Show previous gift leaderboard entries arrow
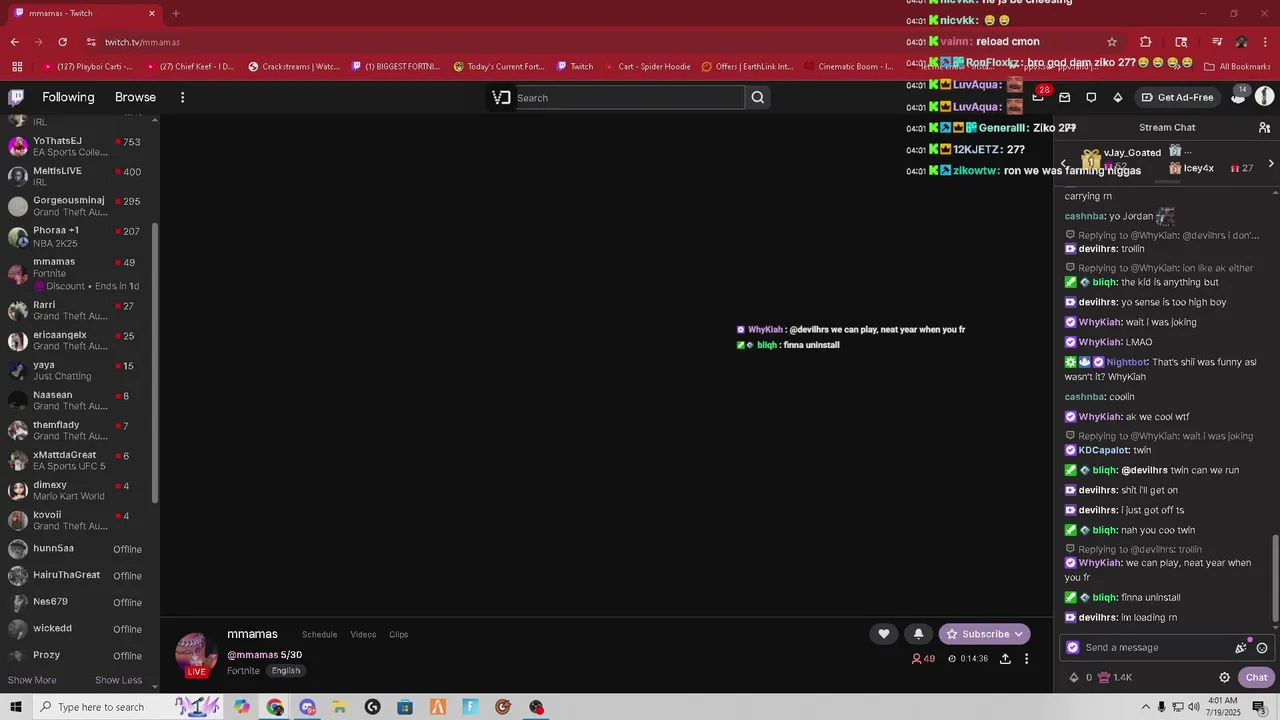This screenshot has height=720, width=1280. pyautogui.click(x=1064, y=163)
